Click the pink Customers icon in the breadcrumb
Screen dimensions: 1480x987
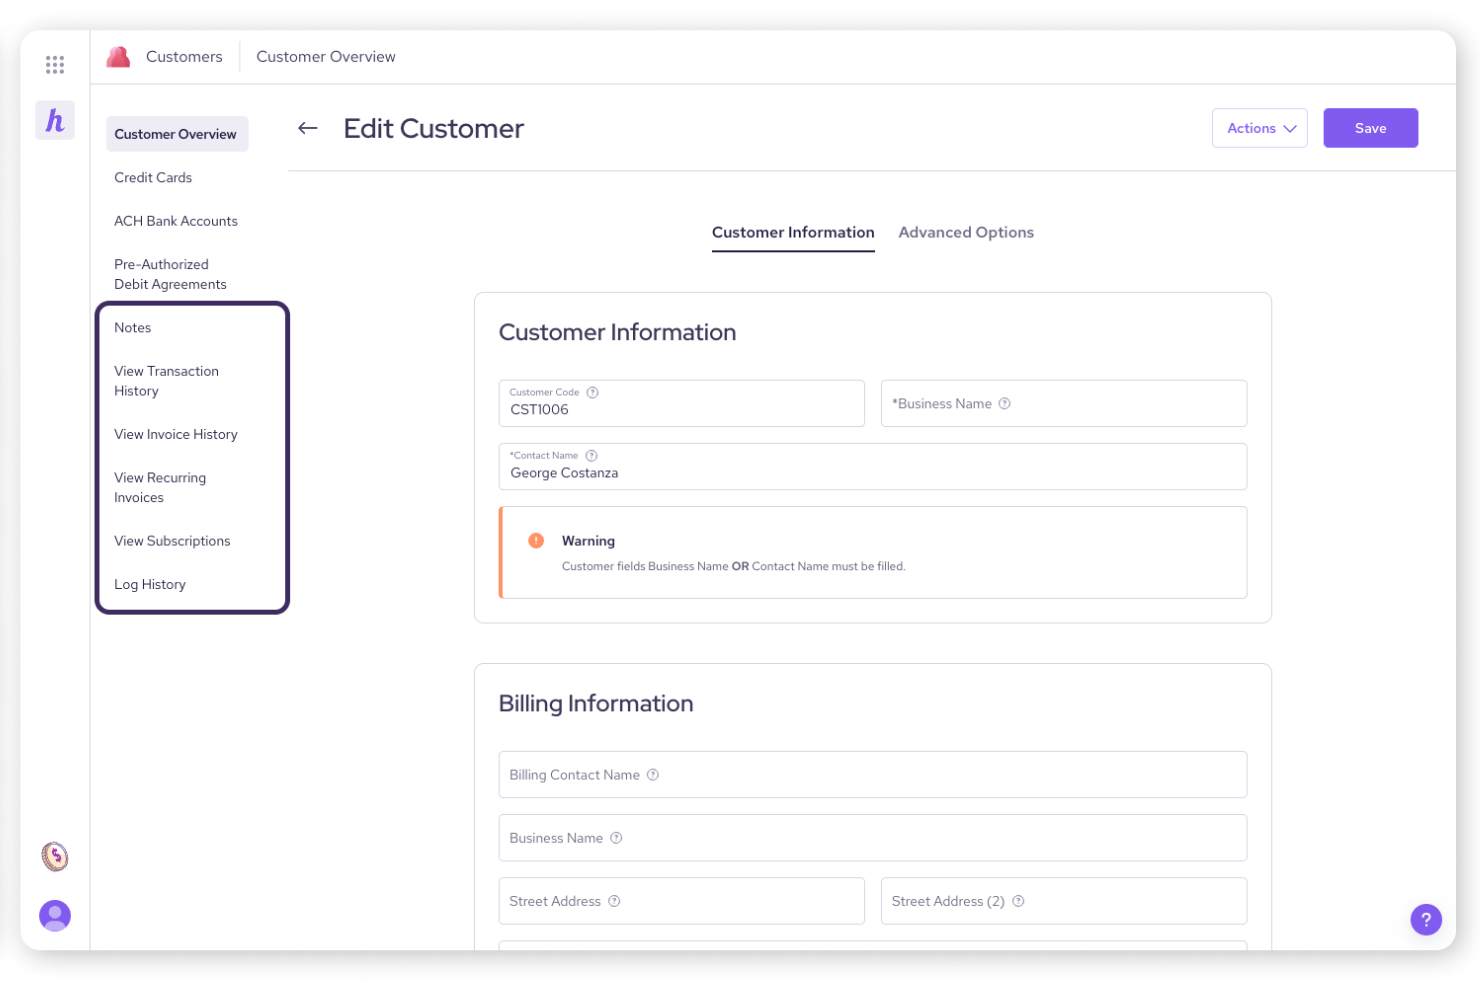click(118, 56)
